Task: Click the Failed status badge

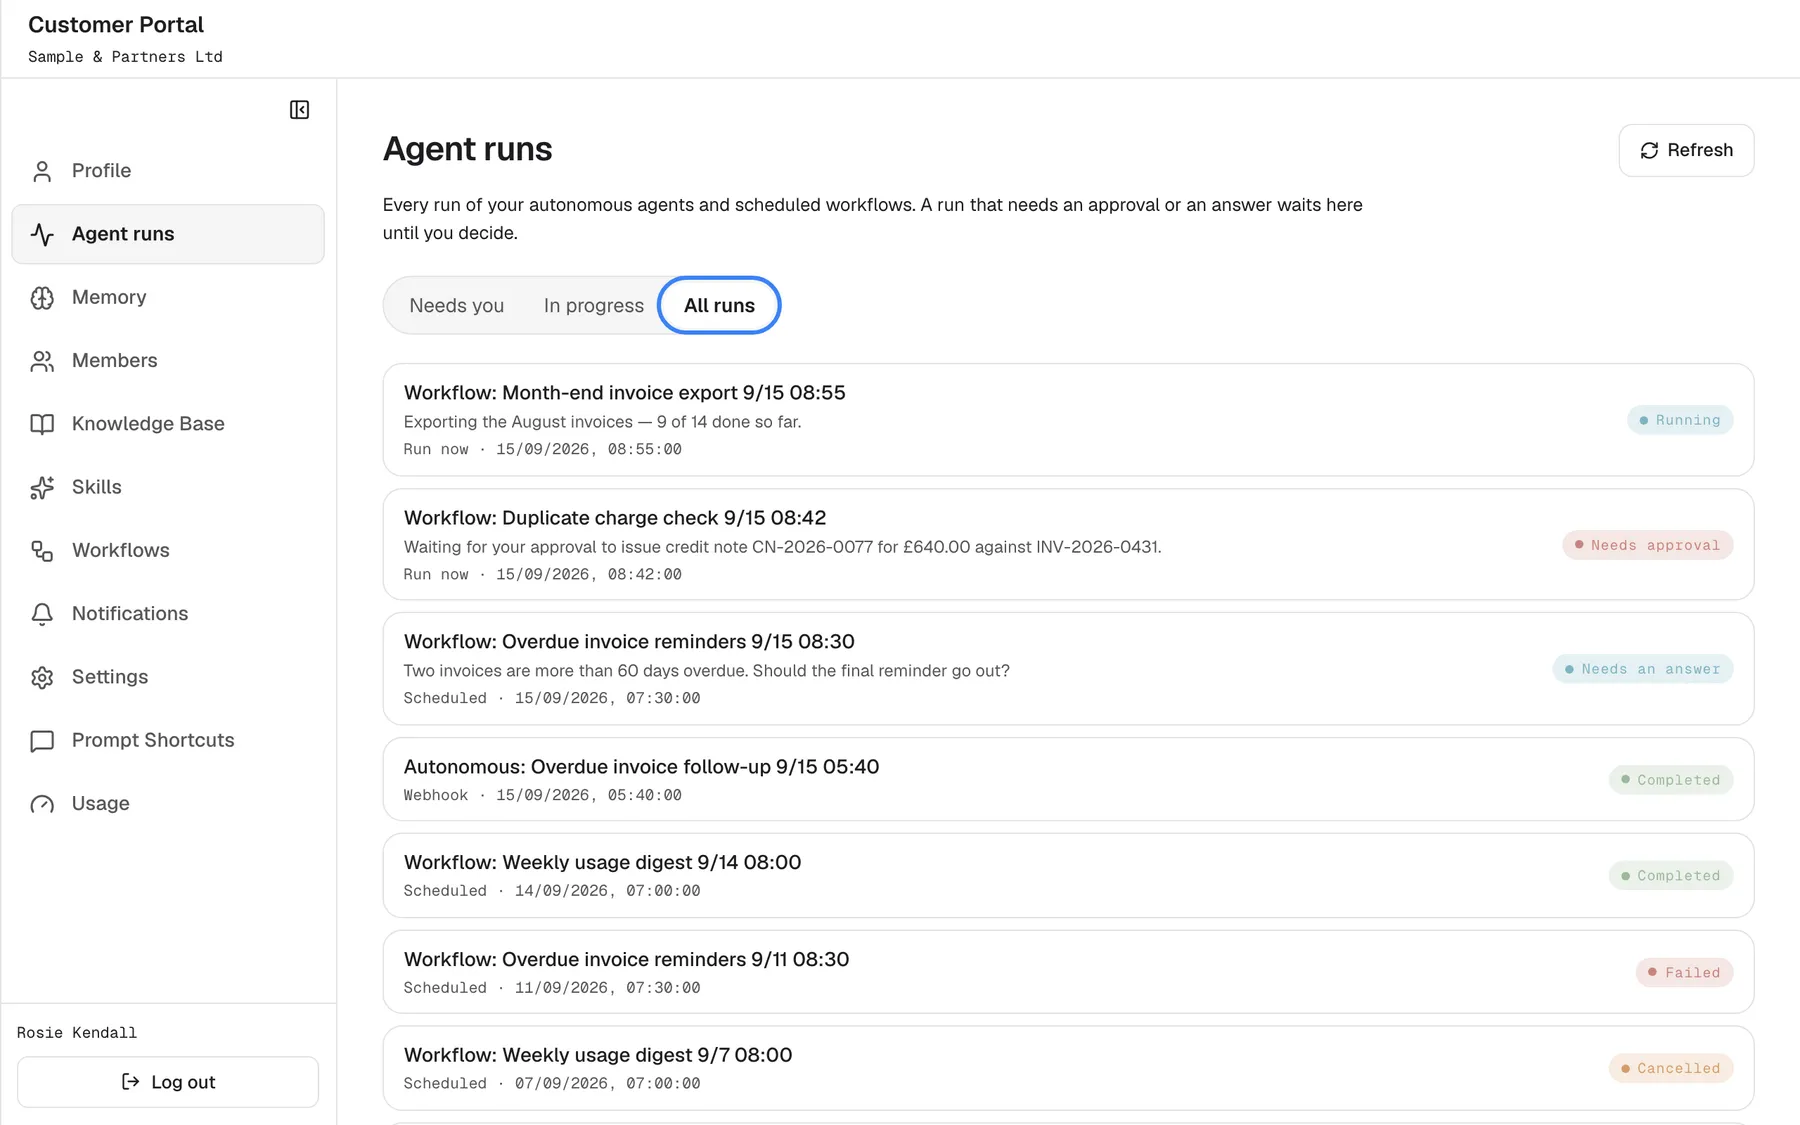Action: [1685, 972]
